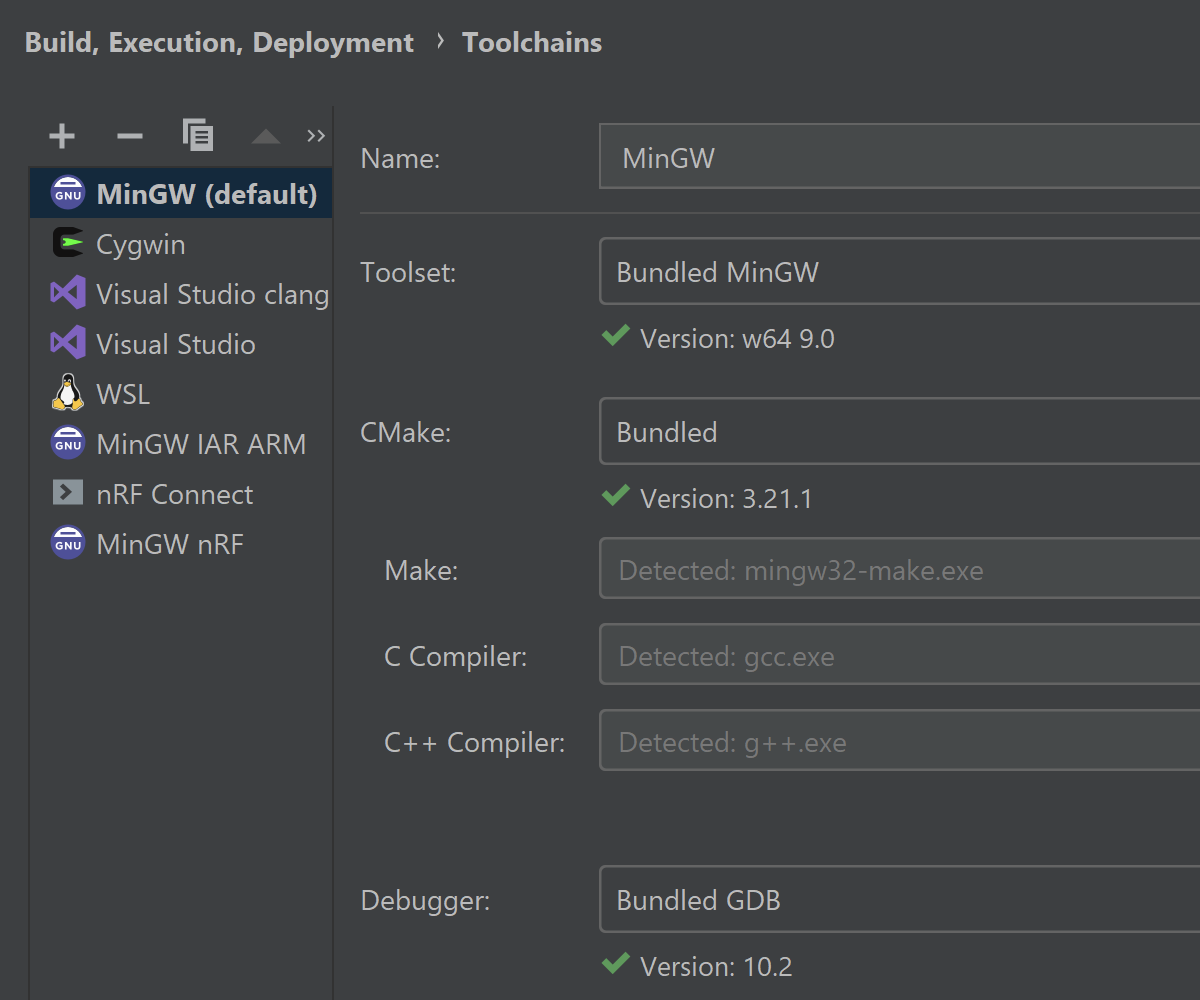The image size is (1200, 1000).
Task: Click Build, Execution, Deployment breadcrumb
Action: [219, 43]
